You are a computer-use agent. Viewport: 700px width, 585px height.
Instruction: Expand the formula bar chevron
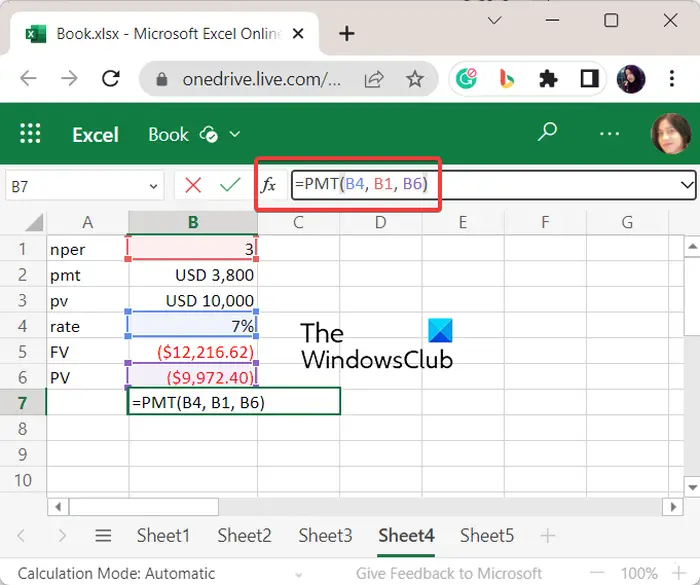(687, 184)
